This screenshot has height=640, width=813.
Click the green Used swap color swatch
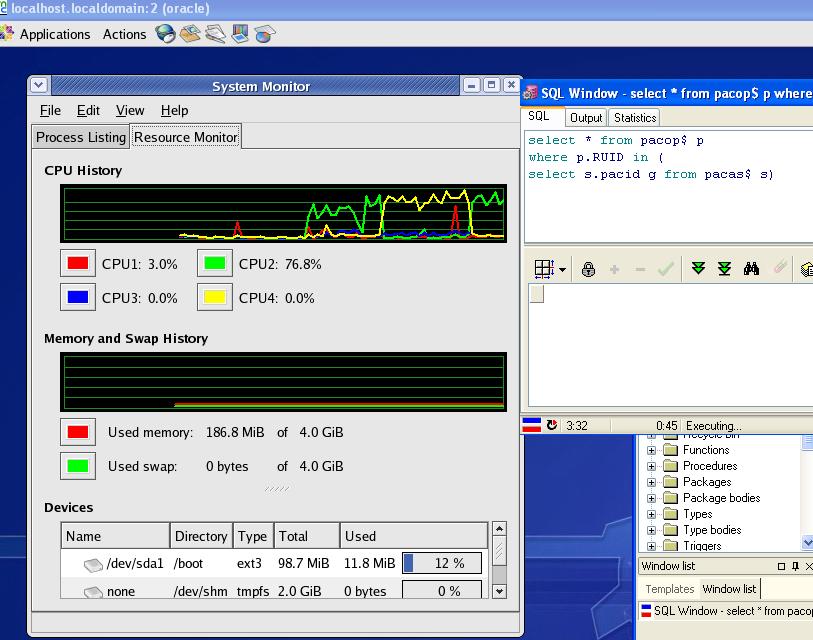(x=78, y=466)
